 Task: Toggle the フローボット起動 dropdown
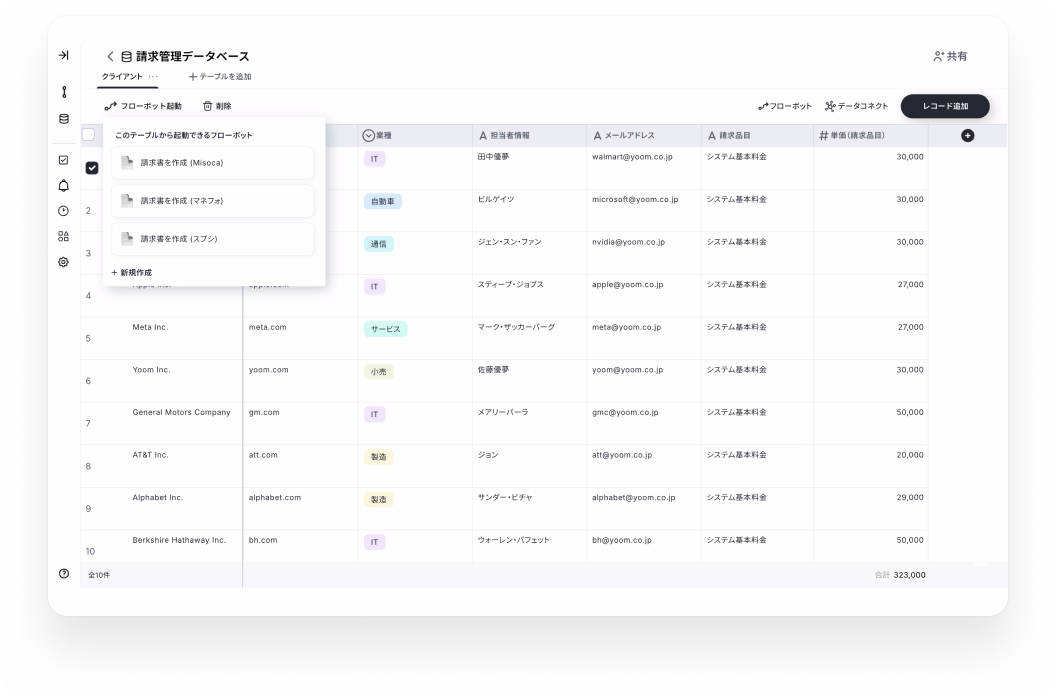(143, 106)
